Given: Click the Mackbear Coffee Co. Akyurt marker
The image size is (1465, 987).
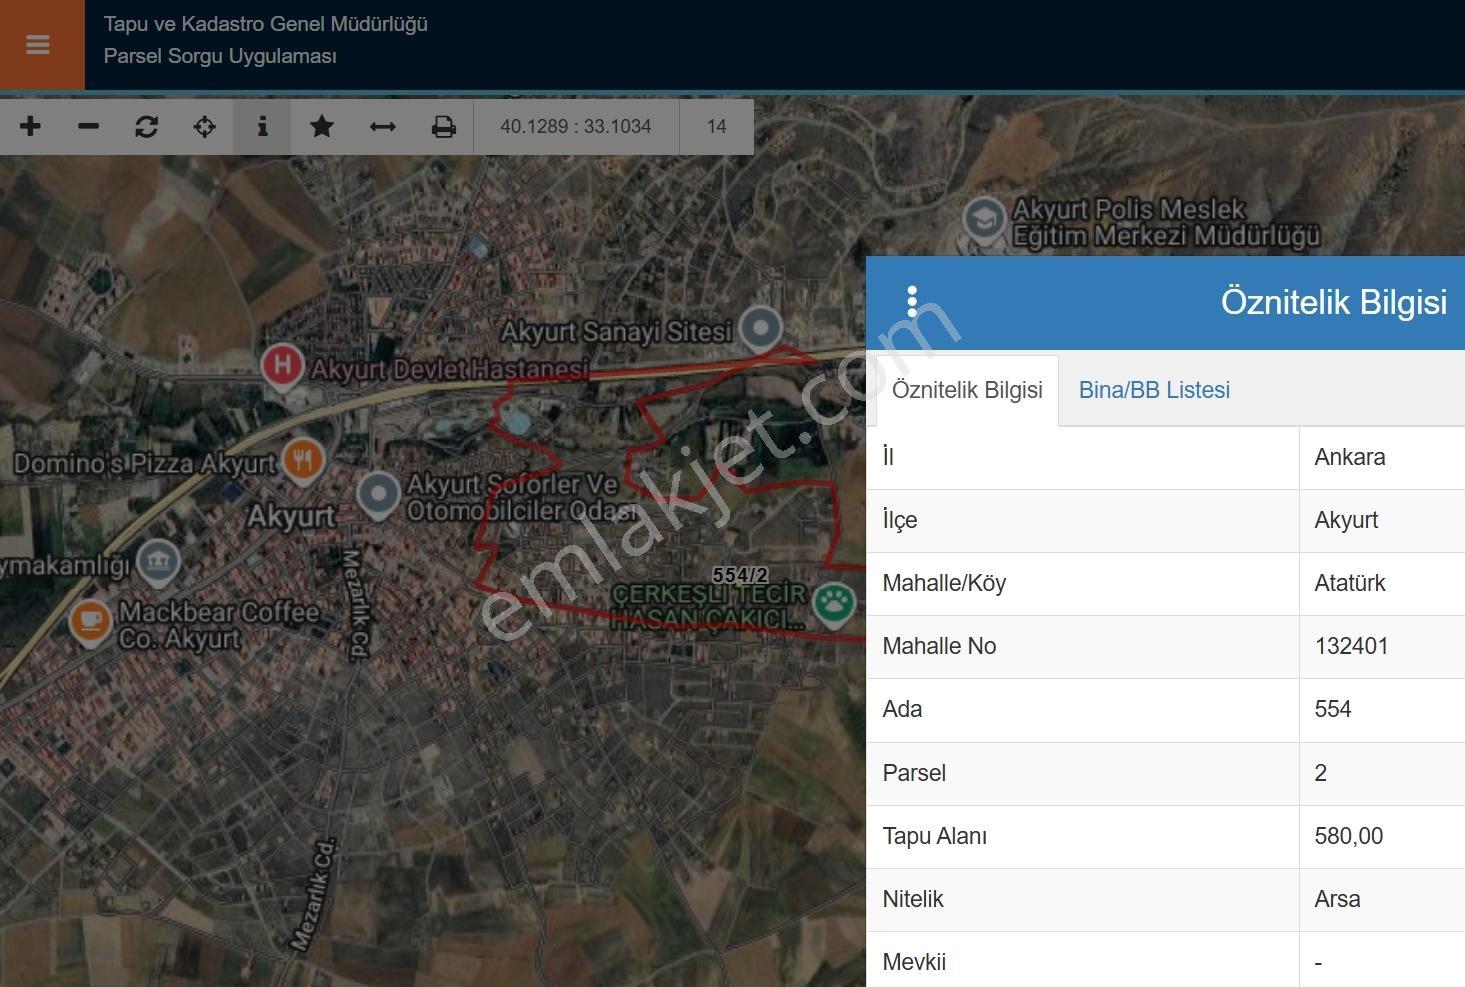Looking at the screenshot, I should tap(90, 621).
